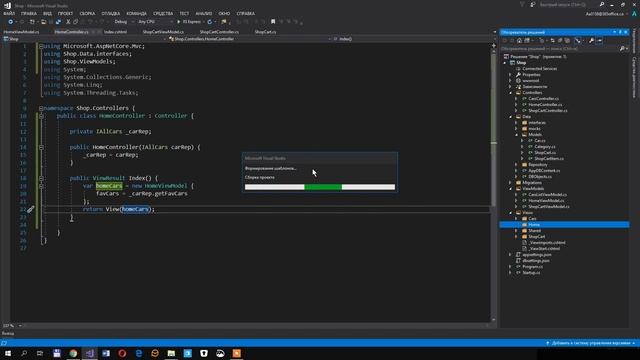
Task: Open the СРЕДСТВА menu
Action: click(163, 13)
